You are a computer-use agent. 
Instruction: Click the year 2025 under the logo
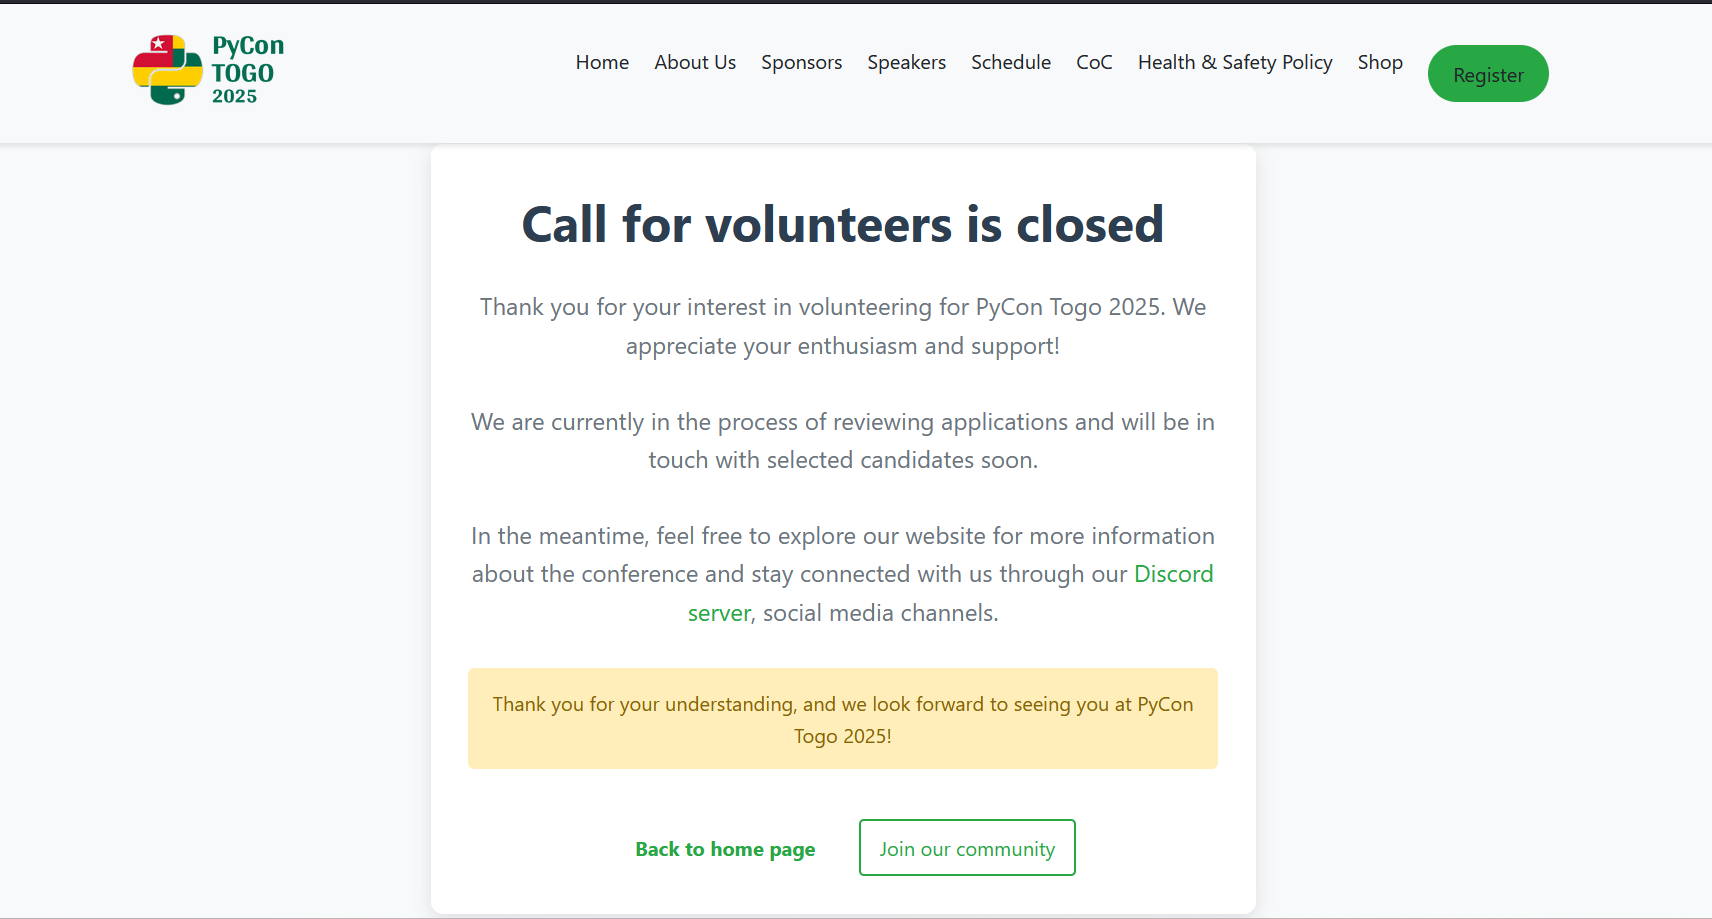coord(234,96)
